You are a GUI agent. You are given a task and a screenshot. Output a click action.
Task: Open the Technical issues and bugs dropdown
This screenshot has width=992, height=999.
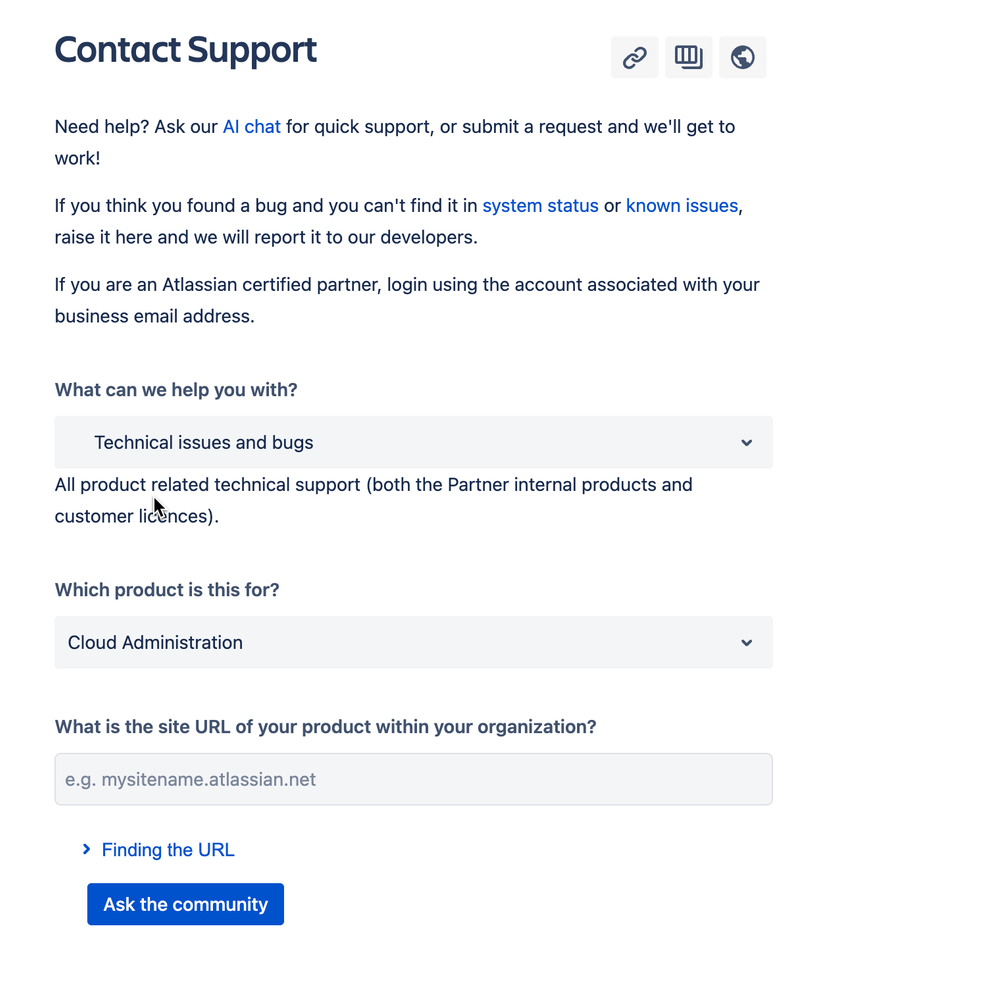tap(413, 442)
